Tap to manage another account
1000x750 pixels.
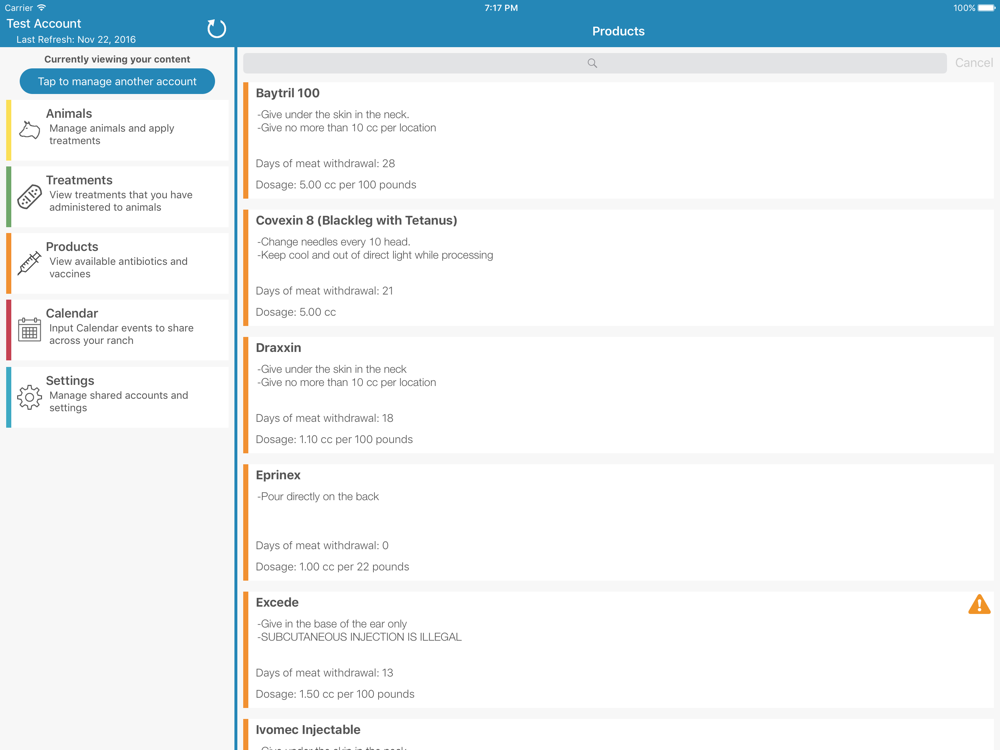[x=117, y=82]
